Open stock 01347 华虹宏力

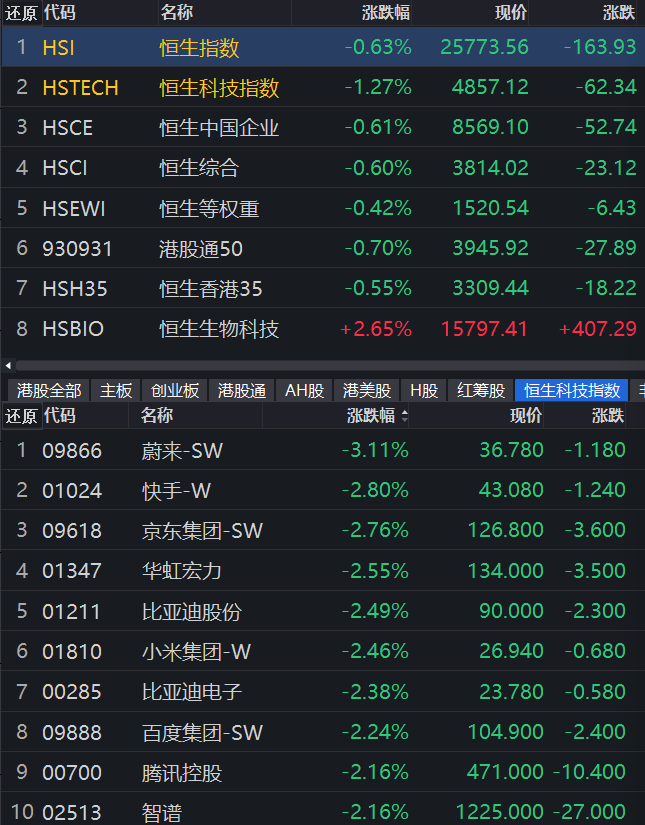click(x=322, y=570)
